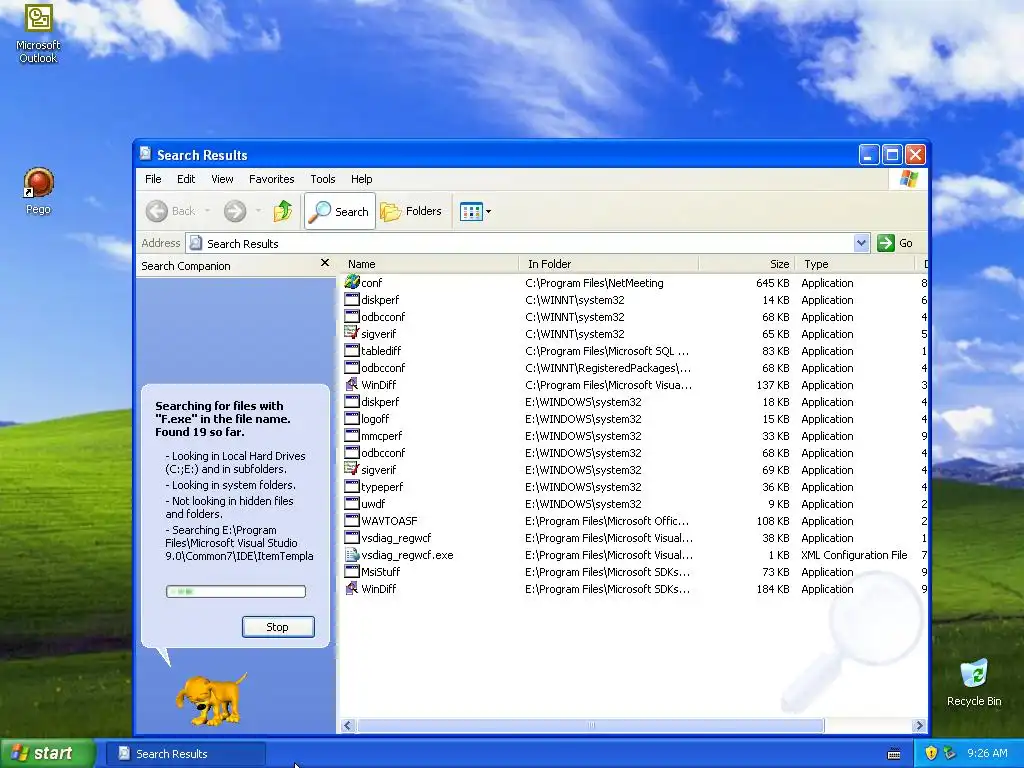Click the Go button beside Address
This screenshot has width=1024, height=768.
click(895, 243)
